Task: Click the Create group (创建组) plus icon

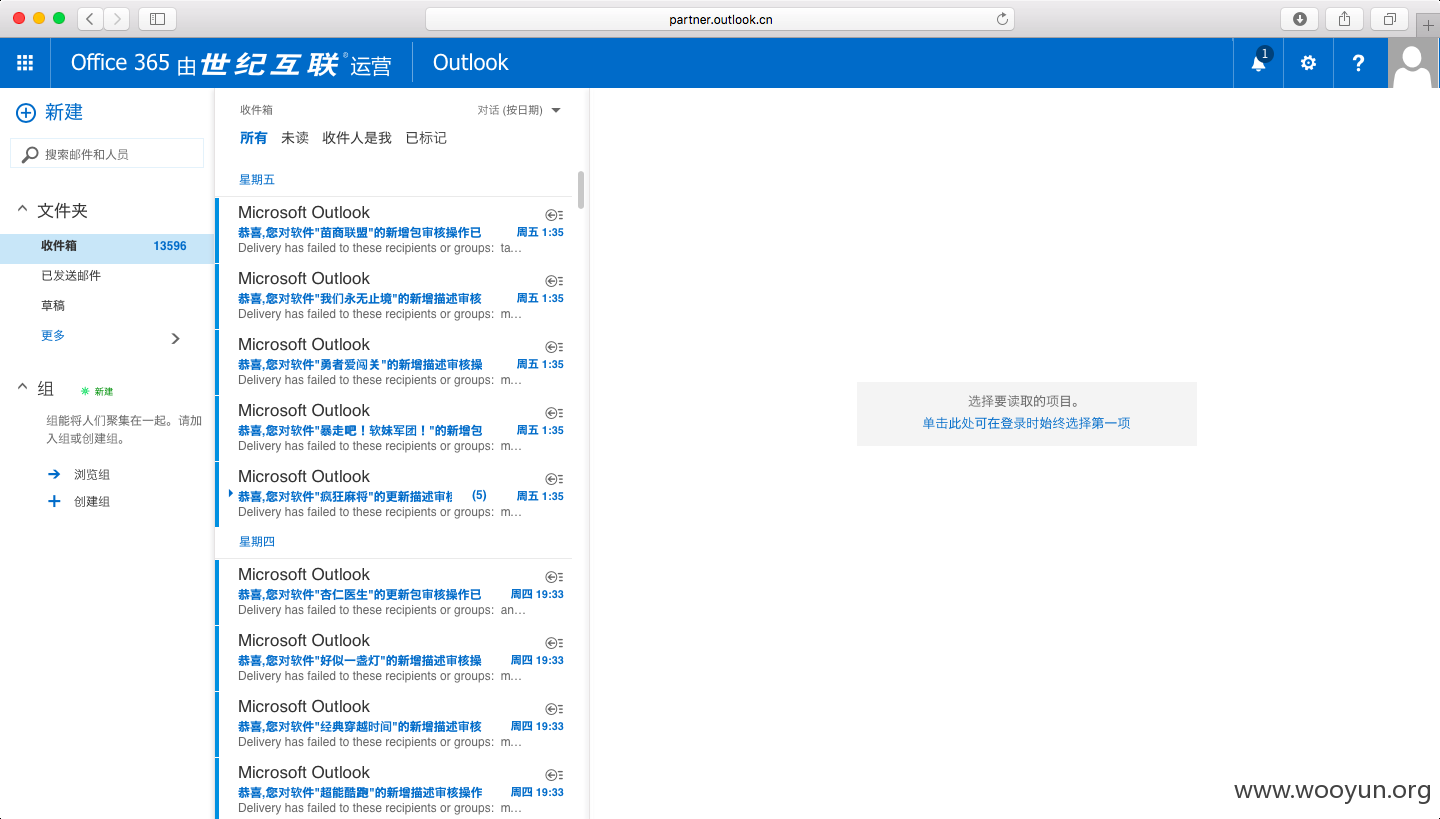Action: (x=54, y=501)
